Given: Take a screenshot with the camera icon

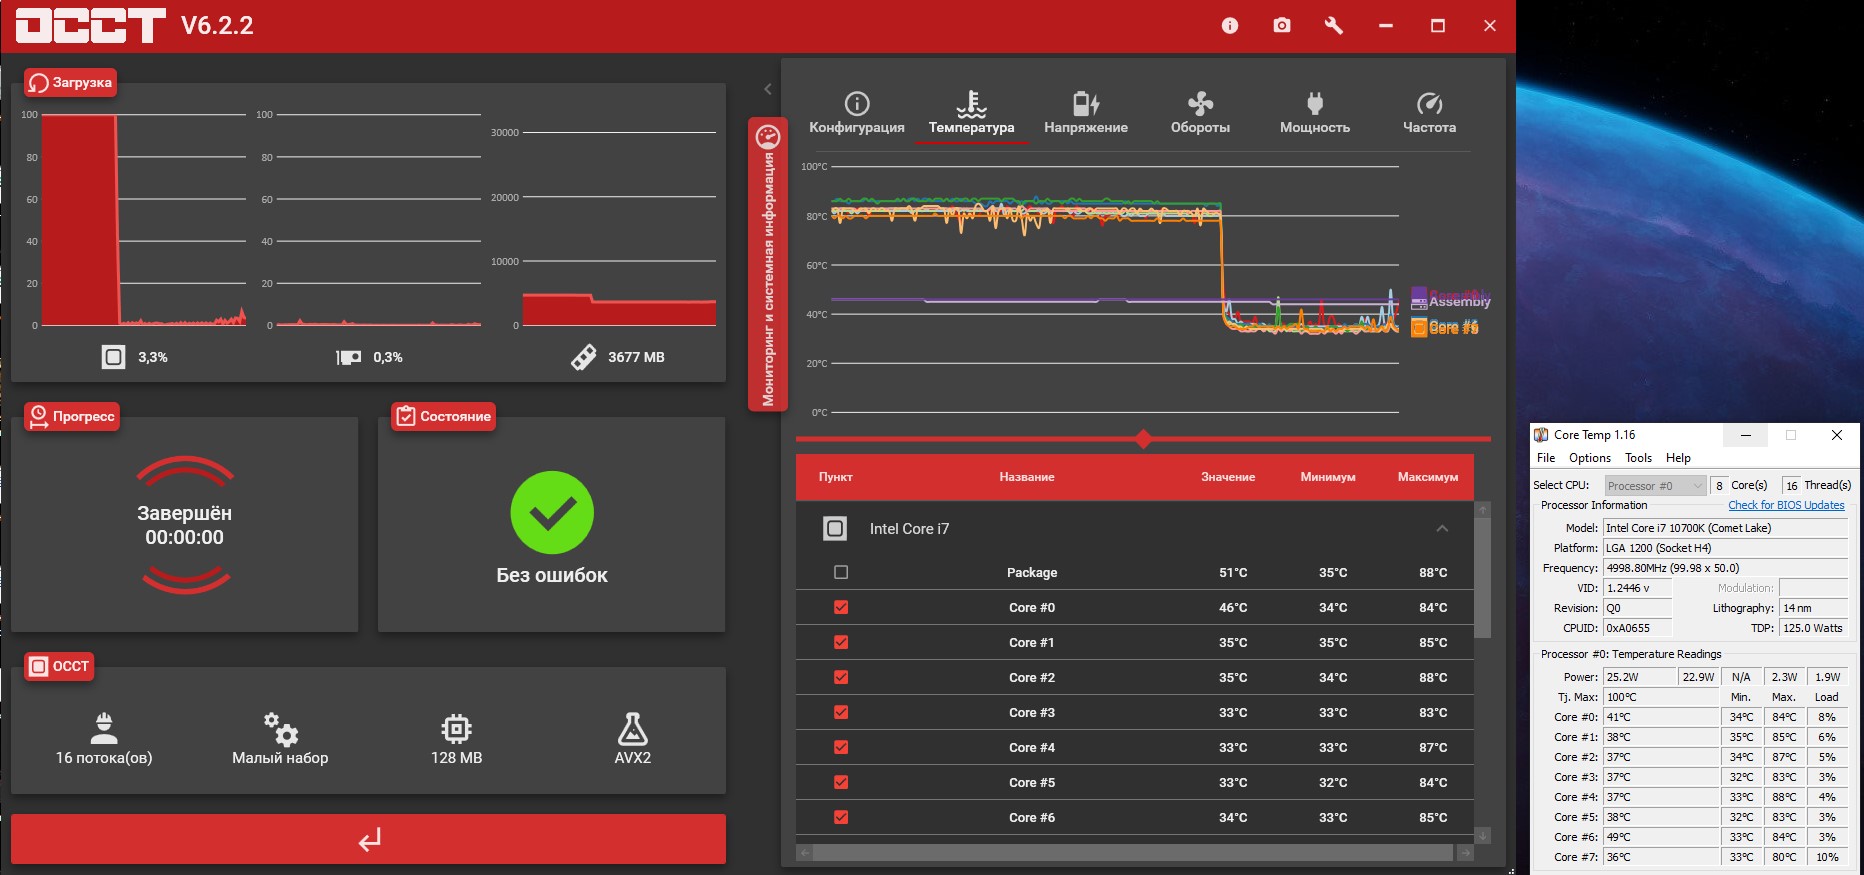Looking at the screenshot, I should pos(1282,26).
